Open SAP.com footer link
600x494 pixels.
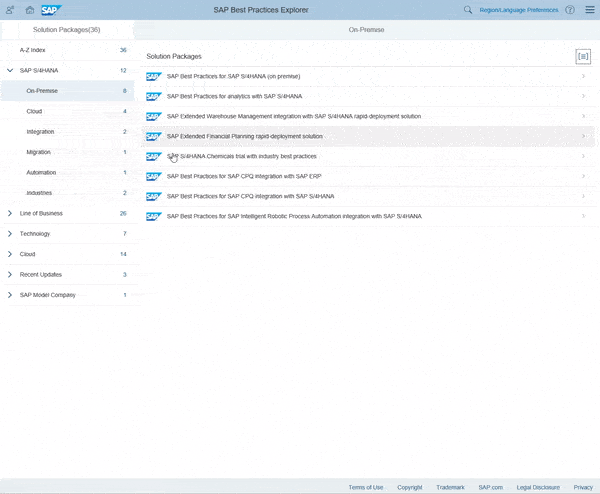click(x=490, y=487)
